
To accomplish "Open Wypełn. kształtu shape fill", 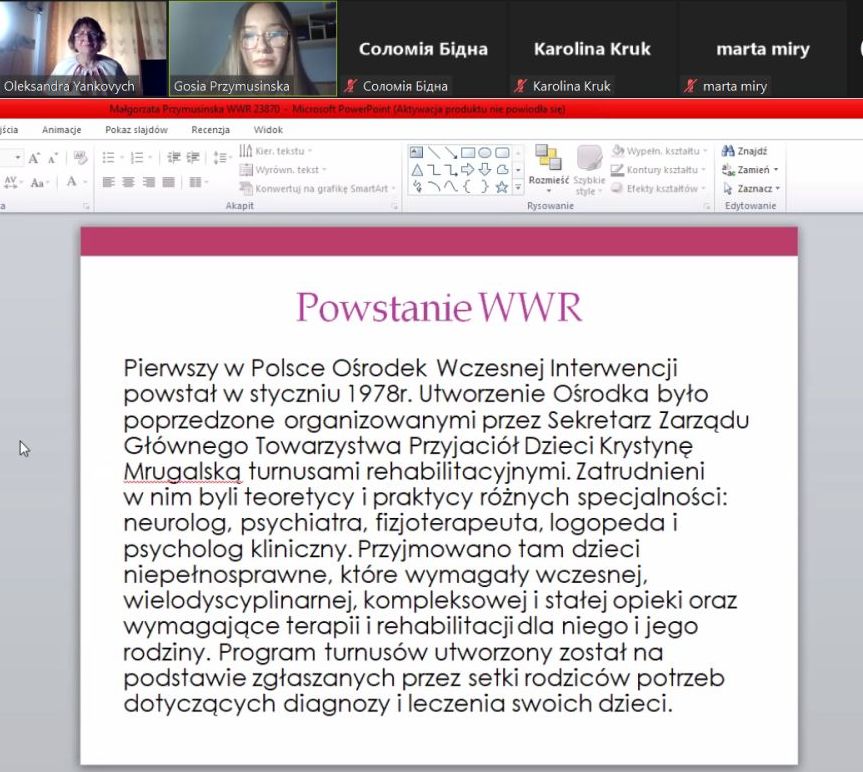I will (x=659, y=151).
